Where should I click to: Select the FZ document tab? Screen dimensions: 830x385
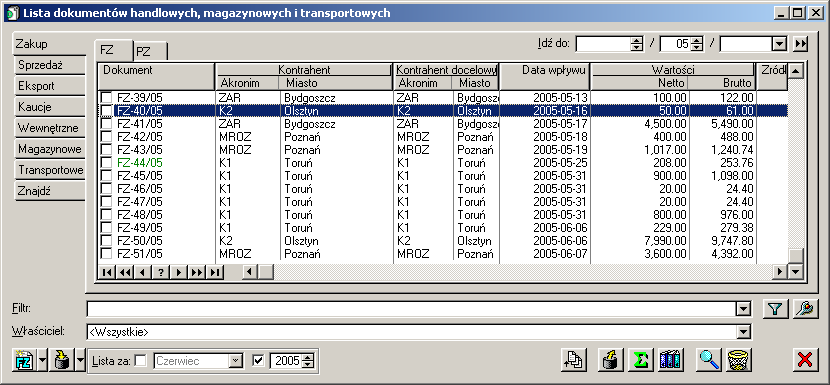113,50
